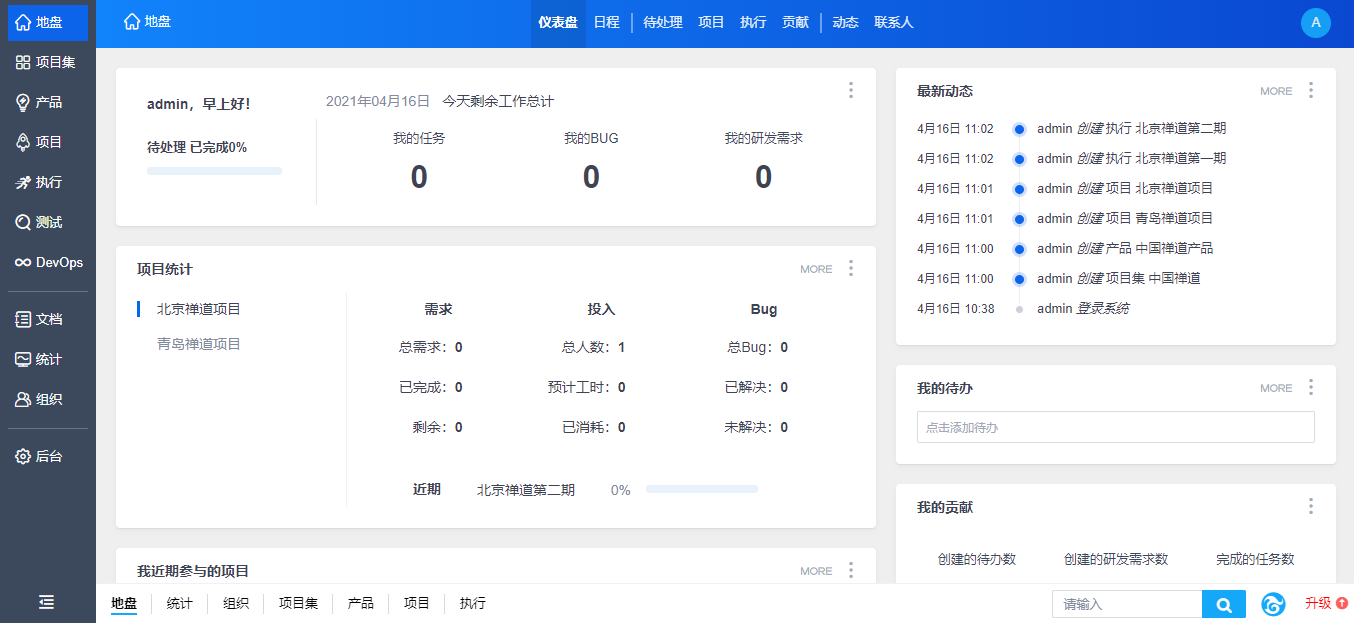Click the 升级 upgrade link
This screenshot has height=623, width=1354.
pos(1325,603)
